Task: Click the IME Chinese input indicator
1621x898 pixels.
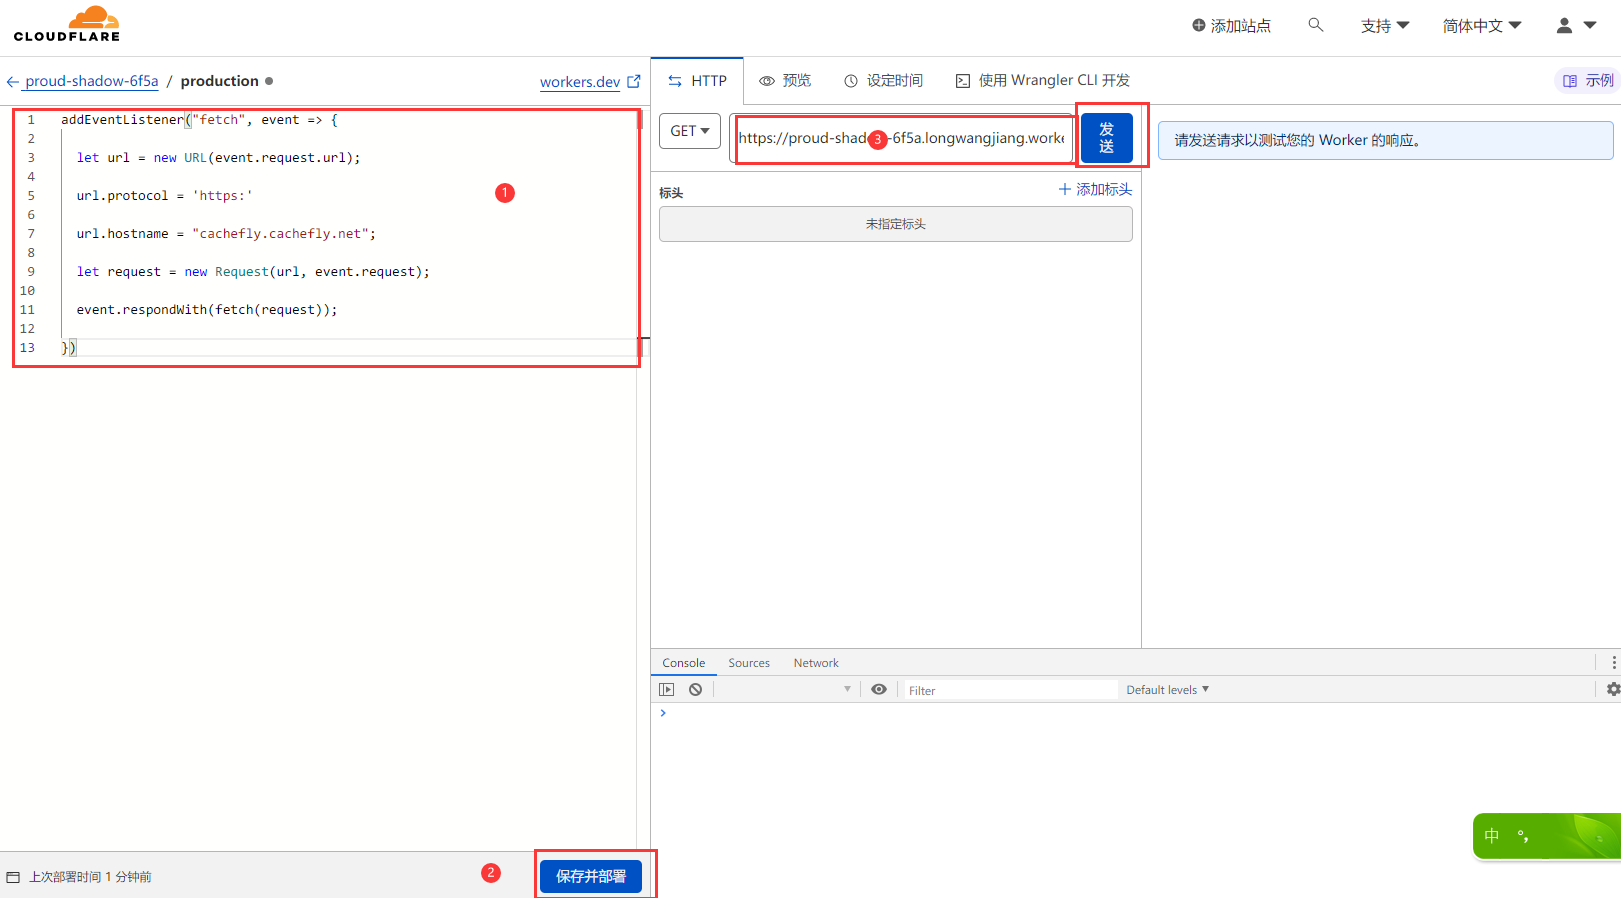Action: pos(1492,836)
